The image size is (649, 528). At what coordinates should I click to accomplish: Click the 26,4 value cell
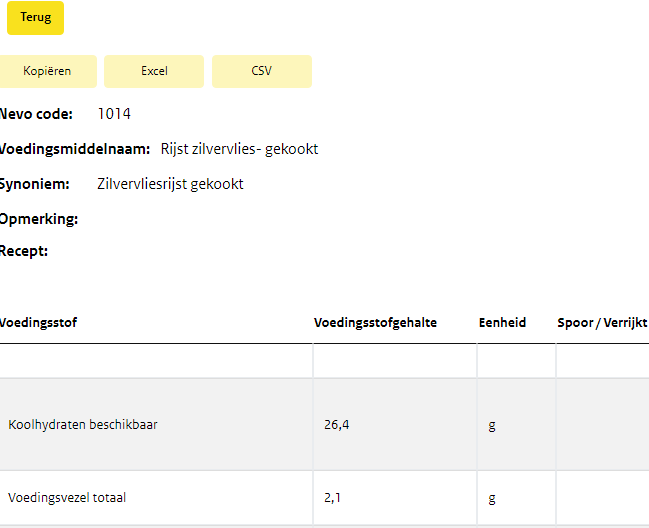(337, 424)
